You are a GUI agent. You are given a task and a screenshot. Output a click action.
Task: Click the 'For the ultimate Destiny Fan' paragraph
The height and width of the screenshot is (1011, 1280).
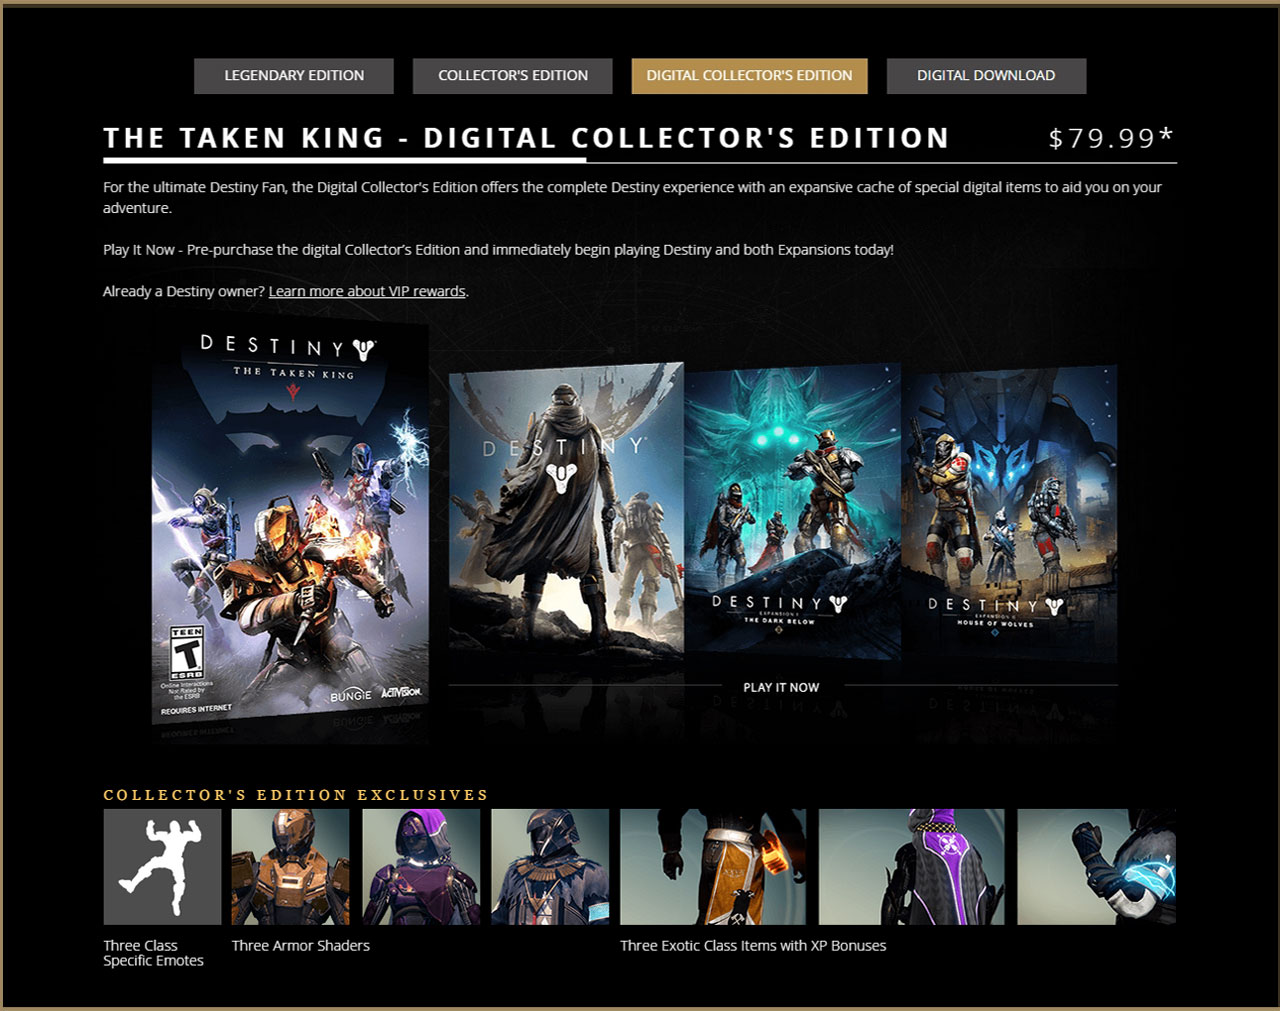[x=632, y=197]
